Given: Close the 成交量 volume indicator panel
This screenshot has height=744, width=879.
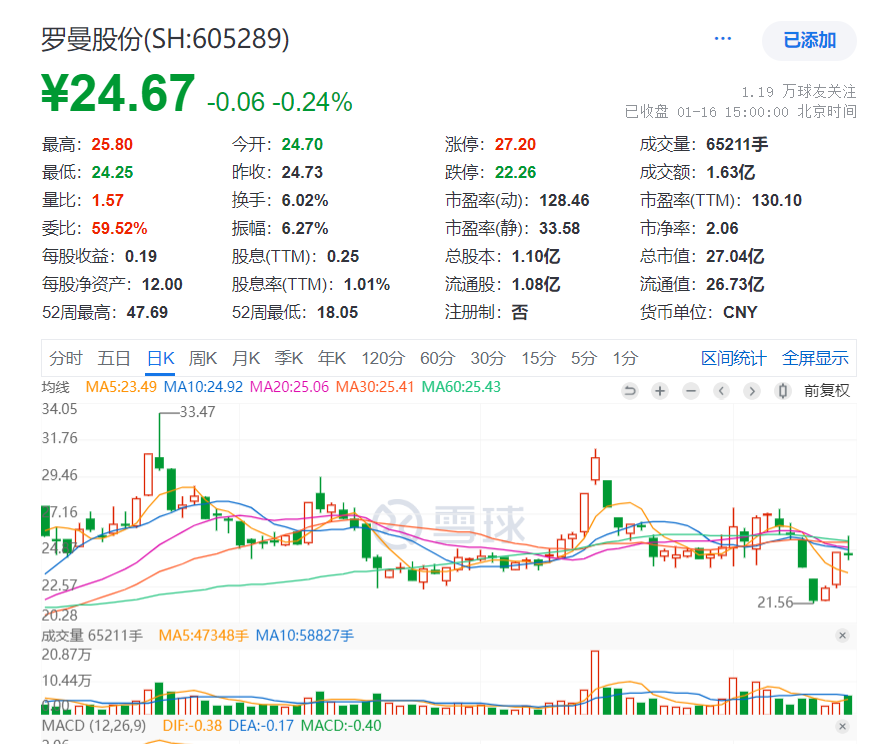Looking at the screenshot, I should (x=842, y=635).
